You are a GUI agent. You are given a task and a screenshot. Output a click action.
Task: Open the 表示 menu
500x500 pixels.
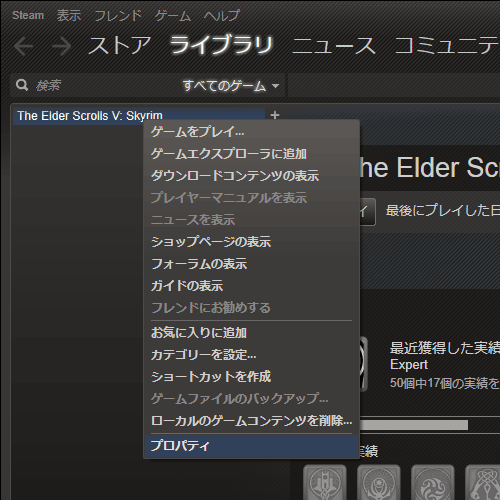(x=69, y=15)
